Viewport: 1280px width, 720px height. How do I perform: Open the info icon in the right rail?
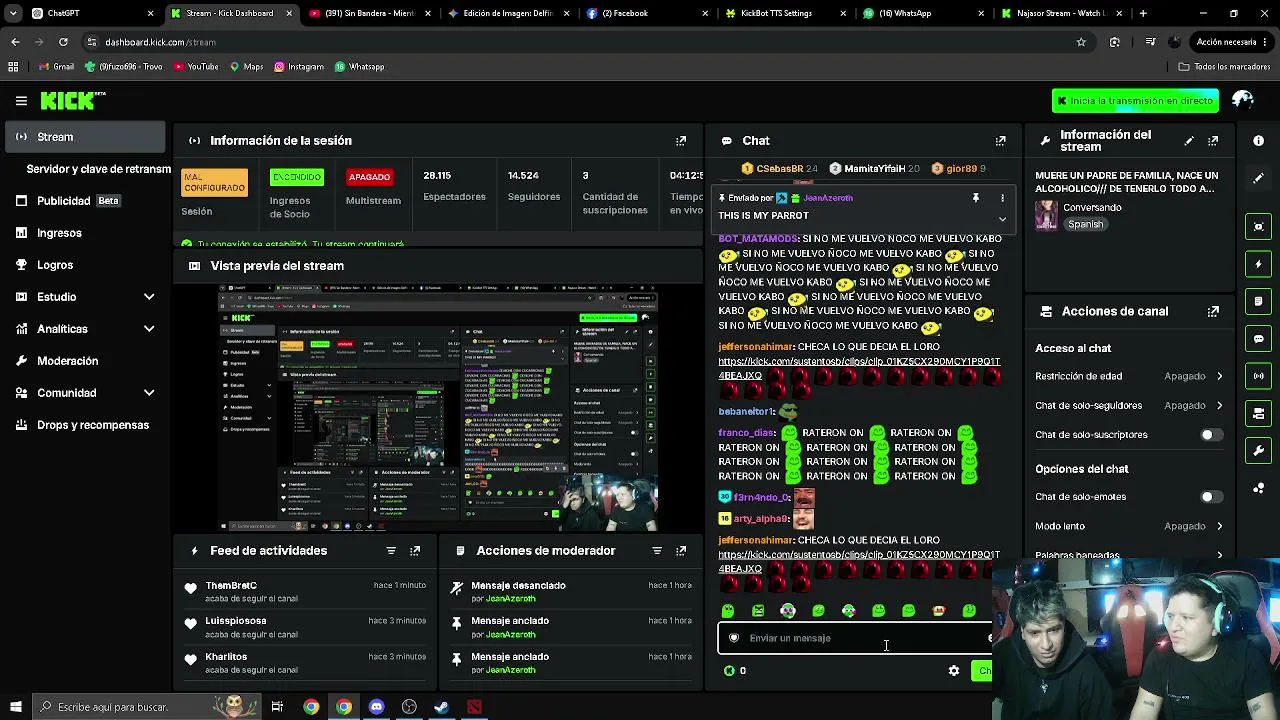pos(1259,141)
